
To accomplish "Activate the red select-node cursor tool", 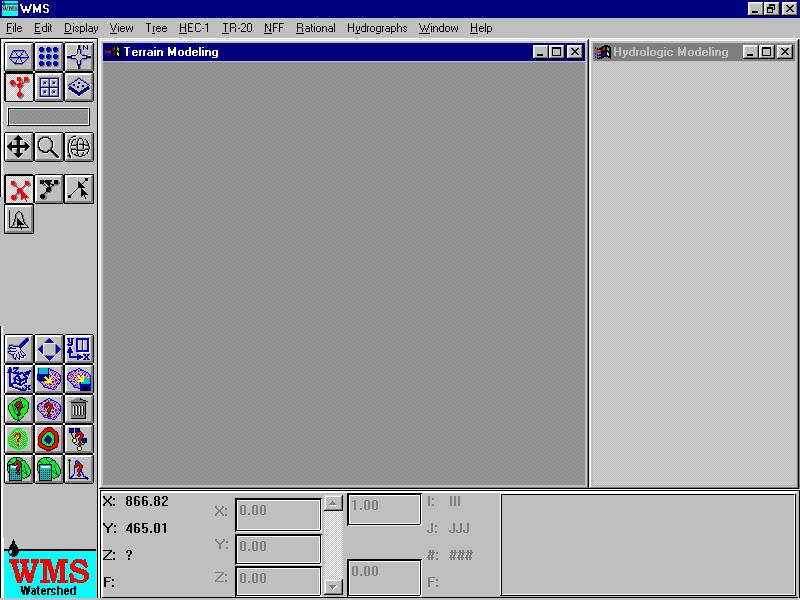I will click(19, 189).
